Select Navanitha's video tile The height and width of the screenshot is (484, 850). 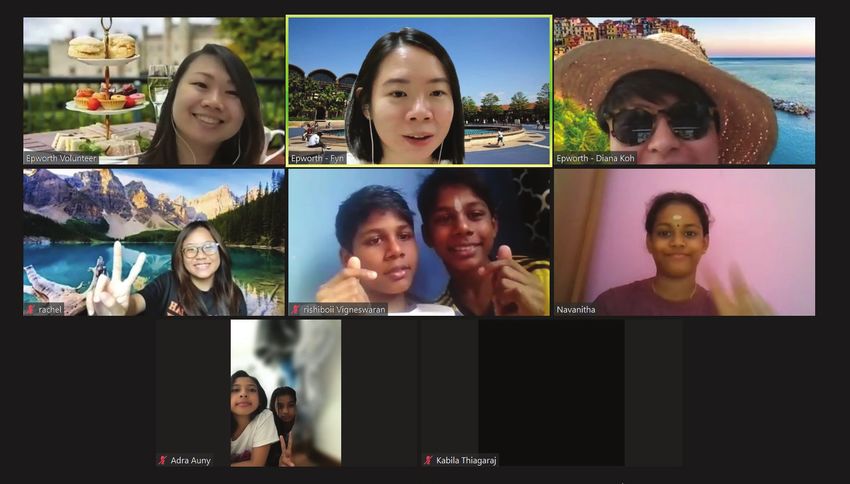[684, 242]
